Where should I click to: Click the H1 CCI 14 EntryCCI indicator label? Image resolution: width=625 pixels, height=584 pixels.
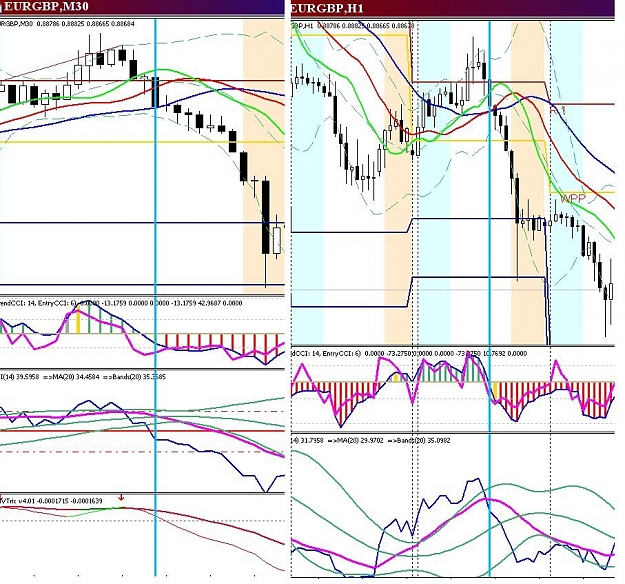[x=409, y=353]
